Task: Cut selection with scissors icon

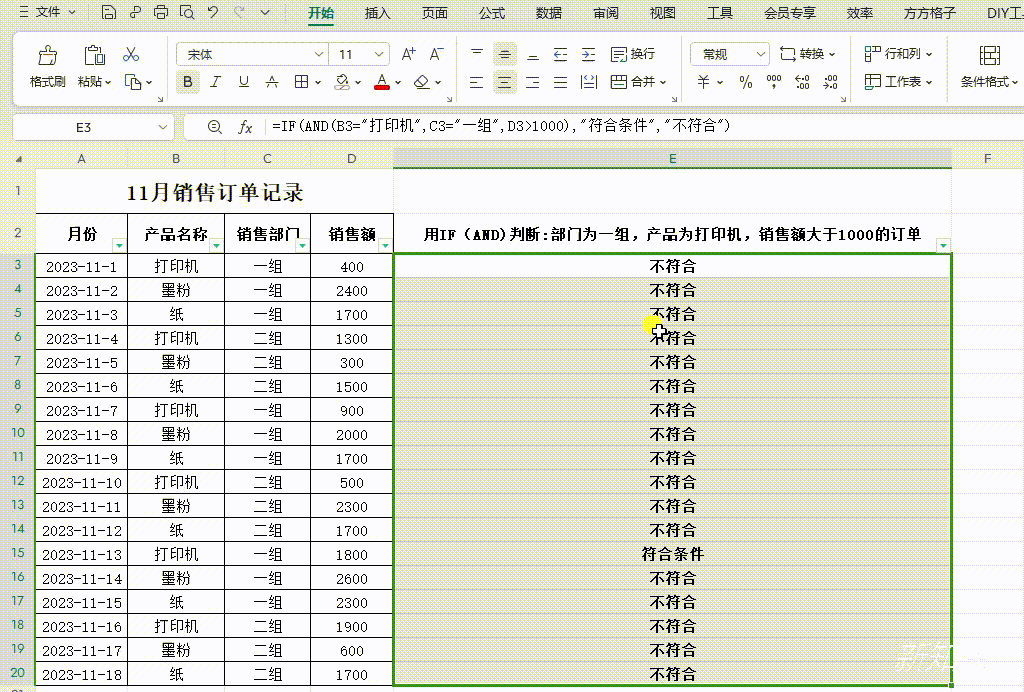Action: (131, 54)
